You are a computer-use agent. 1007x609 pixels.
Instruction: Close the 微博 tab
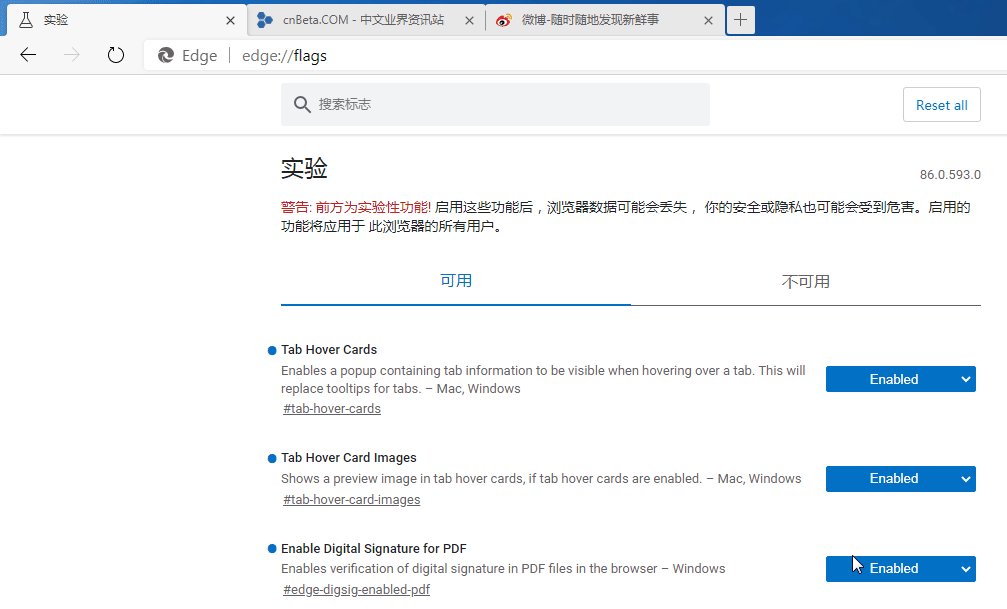(x=708, y=20)
